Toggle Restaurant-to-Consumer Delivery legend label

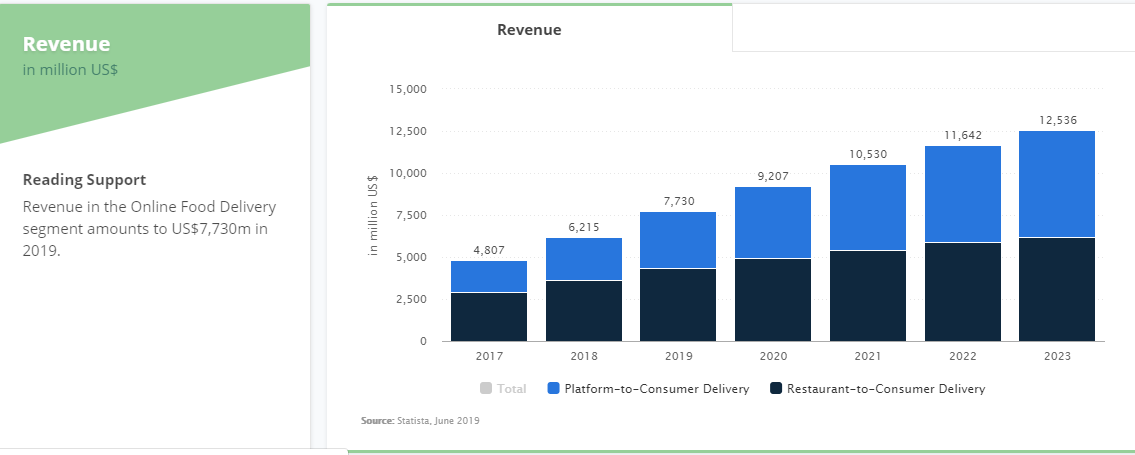(x=885, y=389)
